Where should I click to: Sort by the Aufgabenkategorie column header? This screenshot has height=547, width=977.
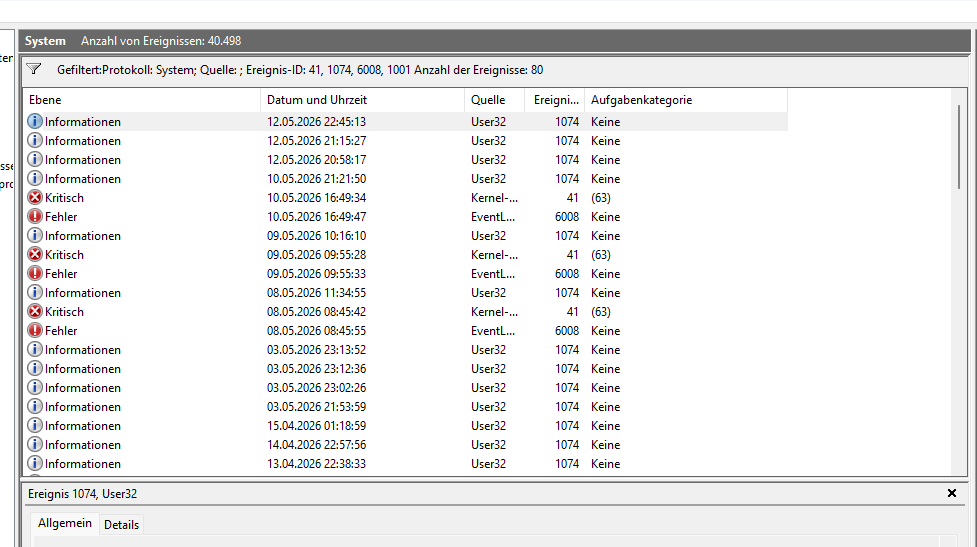tap(686, 100)
